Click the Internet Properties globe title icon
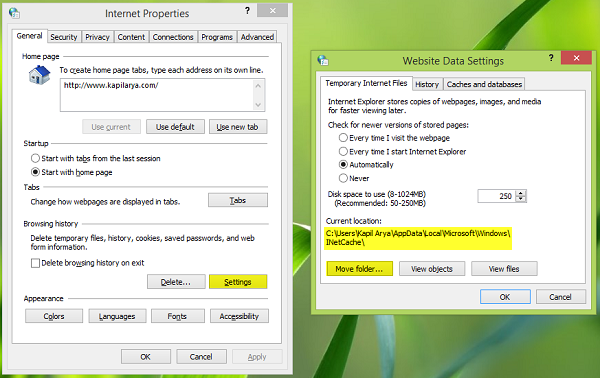600x378 pixels. pyautogui.click(x=14, y=13)
